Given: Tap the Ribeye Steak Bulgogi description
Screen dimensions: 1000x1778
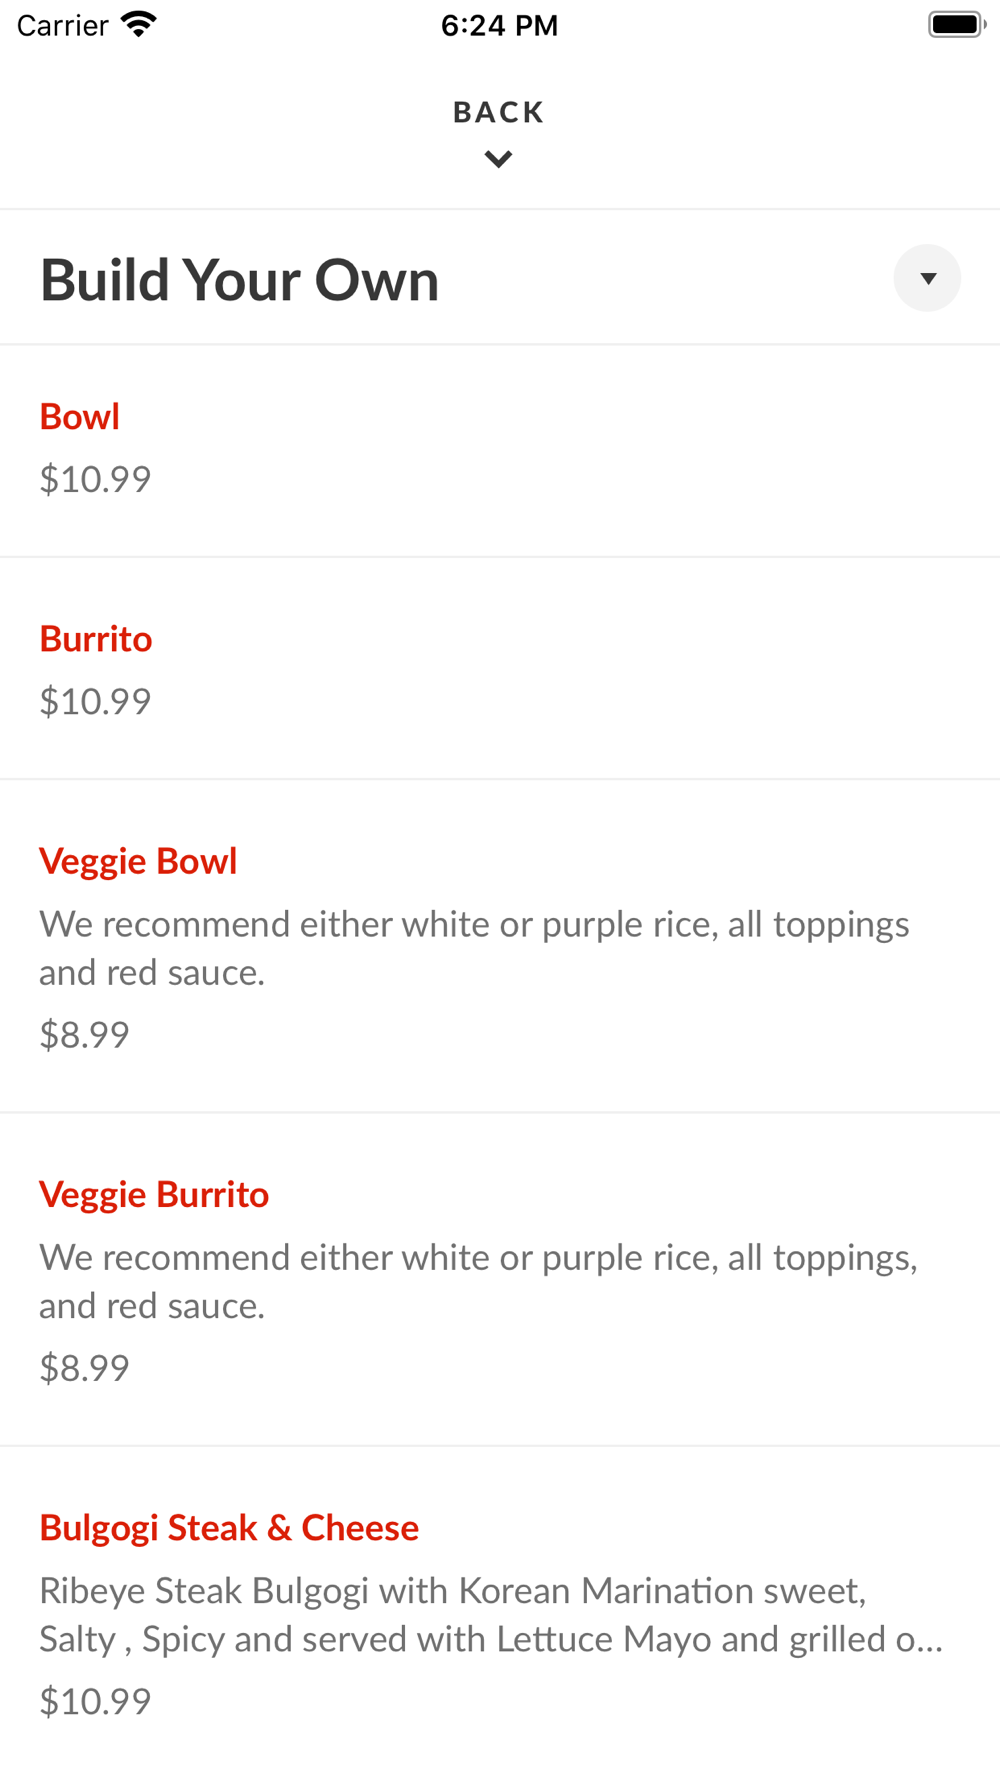Looking at the screenshot, I should [490, 1614].
